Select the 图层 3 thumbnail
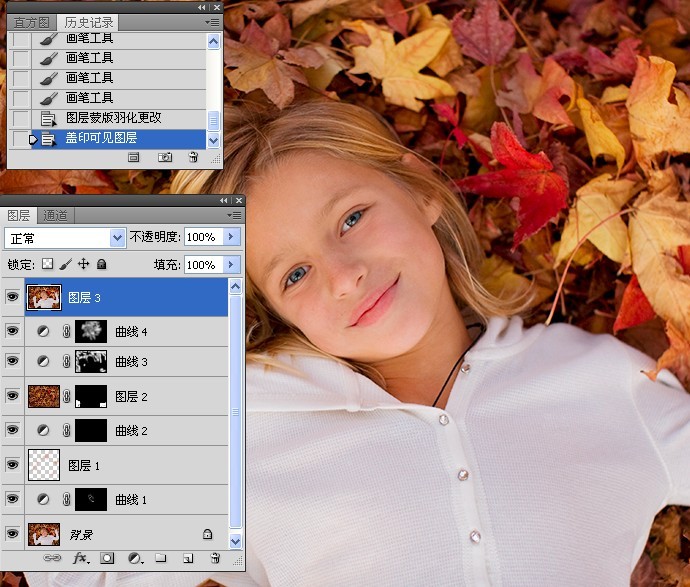 (x=44, y=297)
